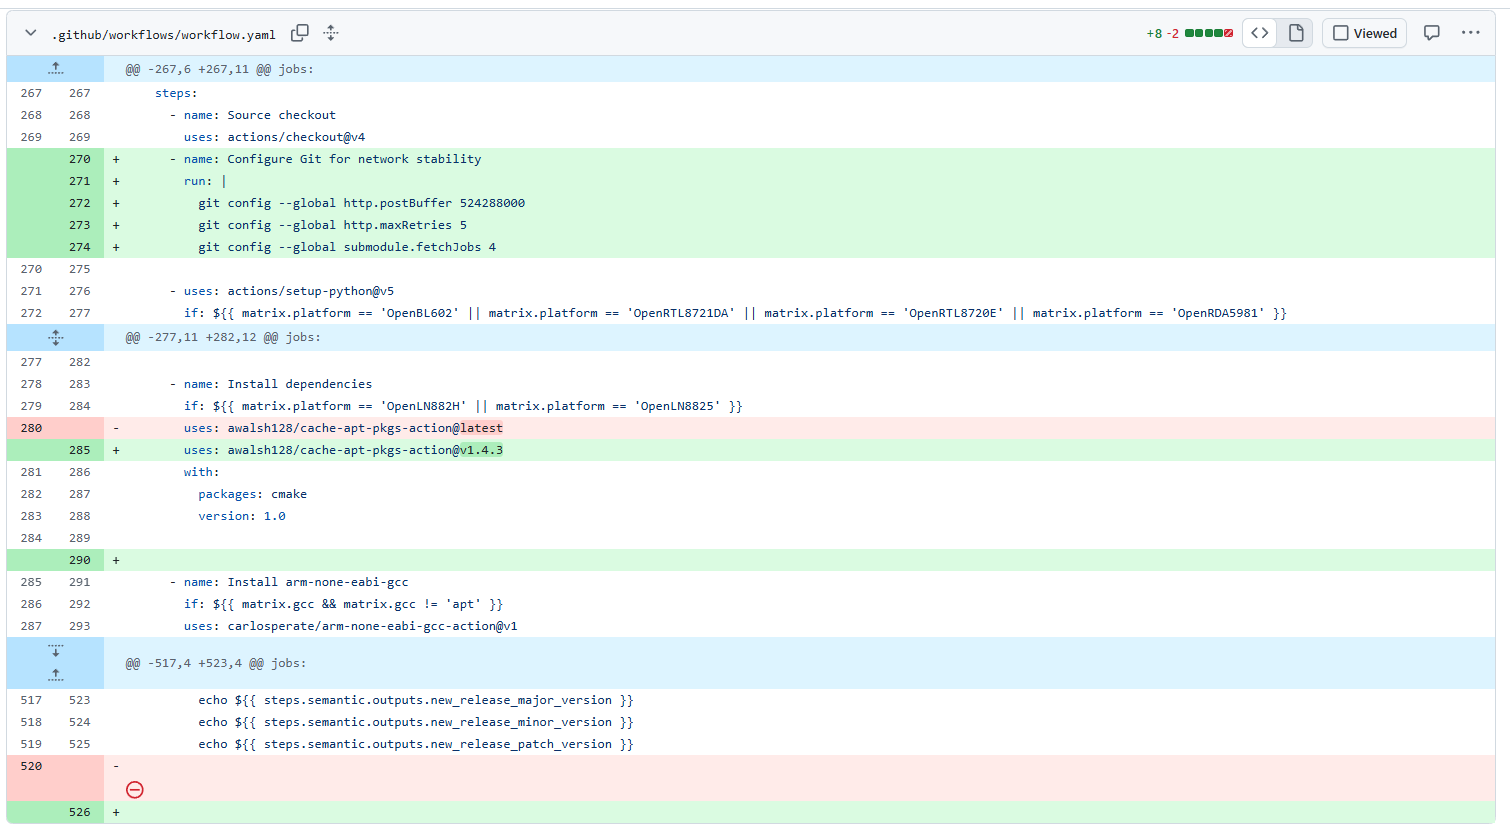The height and width of the screenshot is (834, 1510).
Task: Mark the file as Viewed
Action: [1364, 33]
